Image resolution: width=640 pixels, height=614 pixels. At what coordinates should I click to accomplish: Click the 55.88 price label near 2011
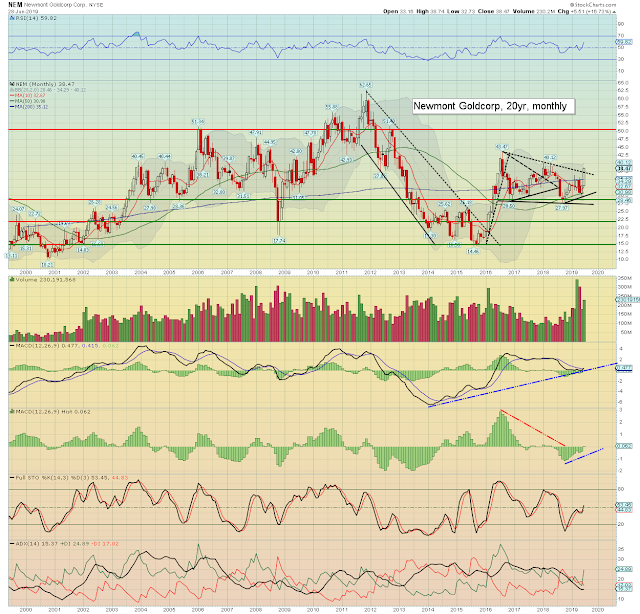(x=331, y=107)
